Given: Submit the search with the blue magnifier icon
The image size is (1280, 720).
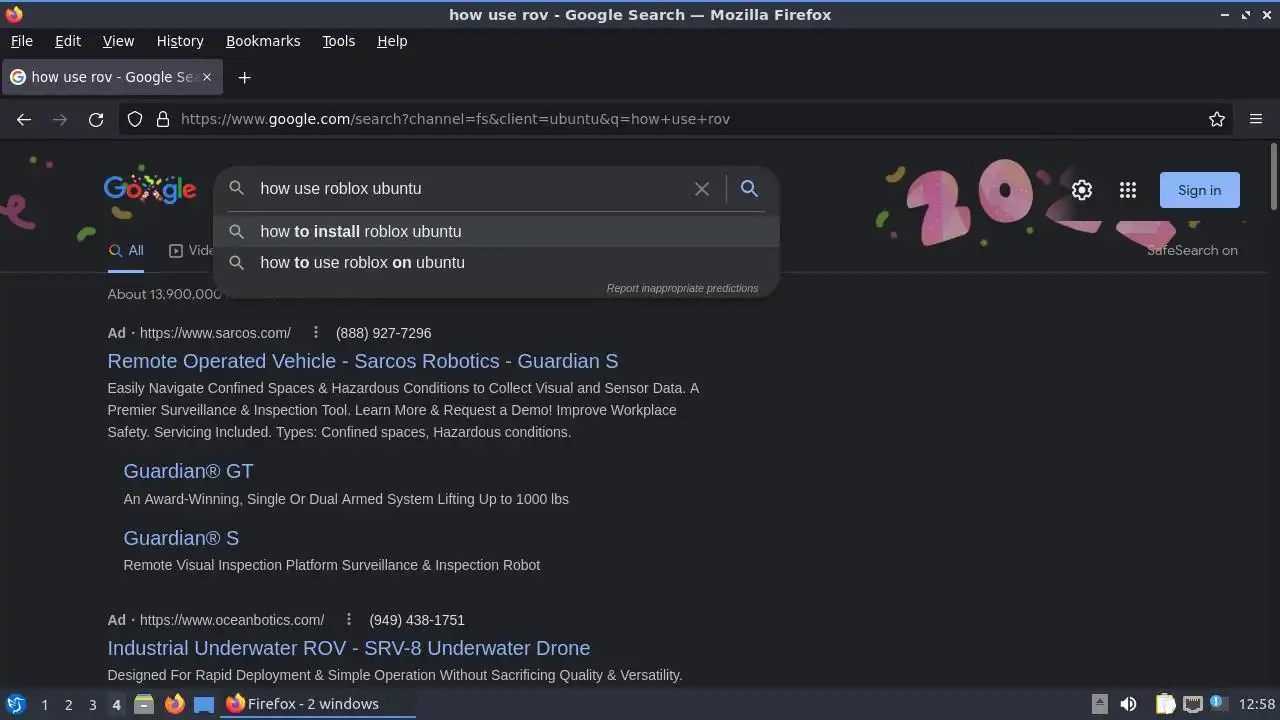Looking at the screenshot, I should (749, 188).
